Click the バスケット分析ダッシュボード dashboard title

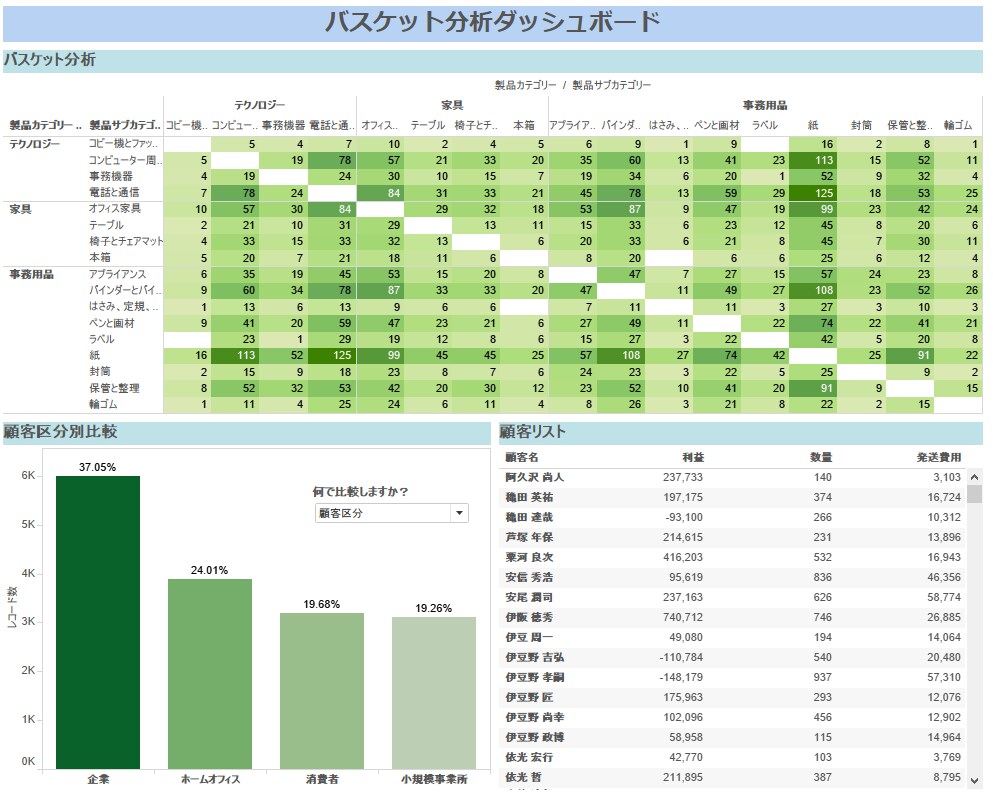493,23
